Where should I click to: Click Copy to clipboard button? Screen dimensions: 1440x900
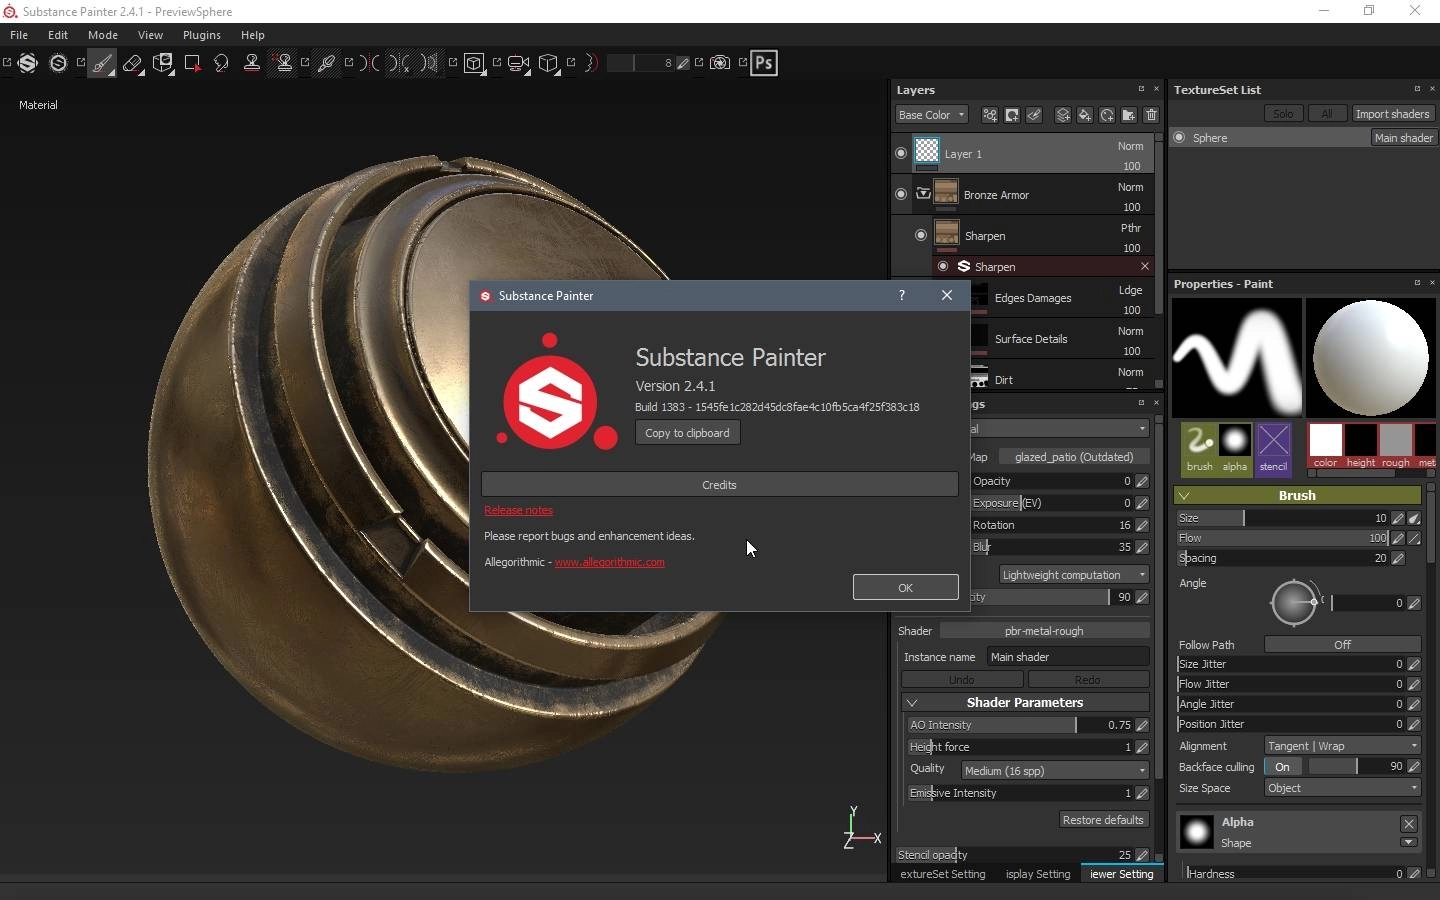coord(687,433)
